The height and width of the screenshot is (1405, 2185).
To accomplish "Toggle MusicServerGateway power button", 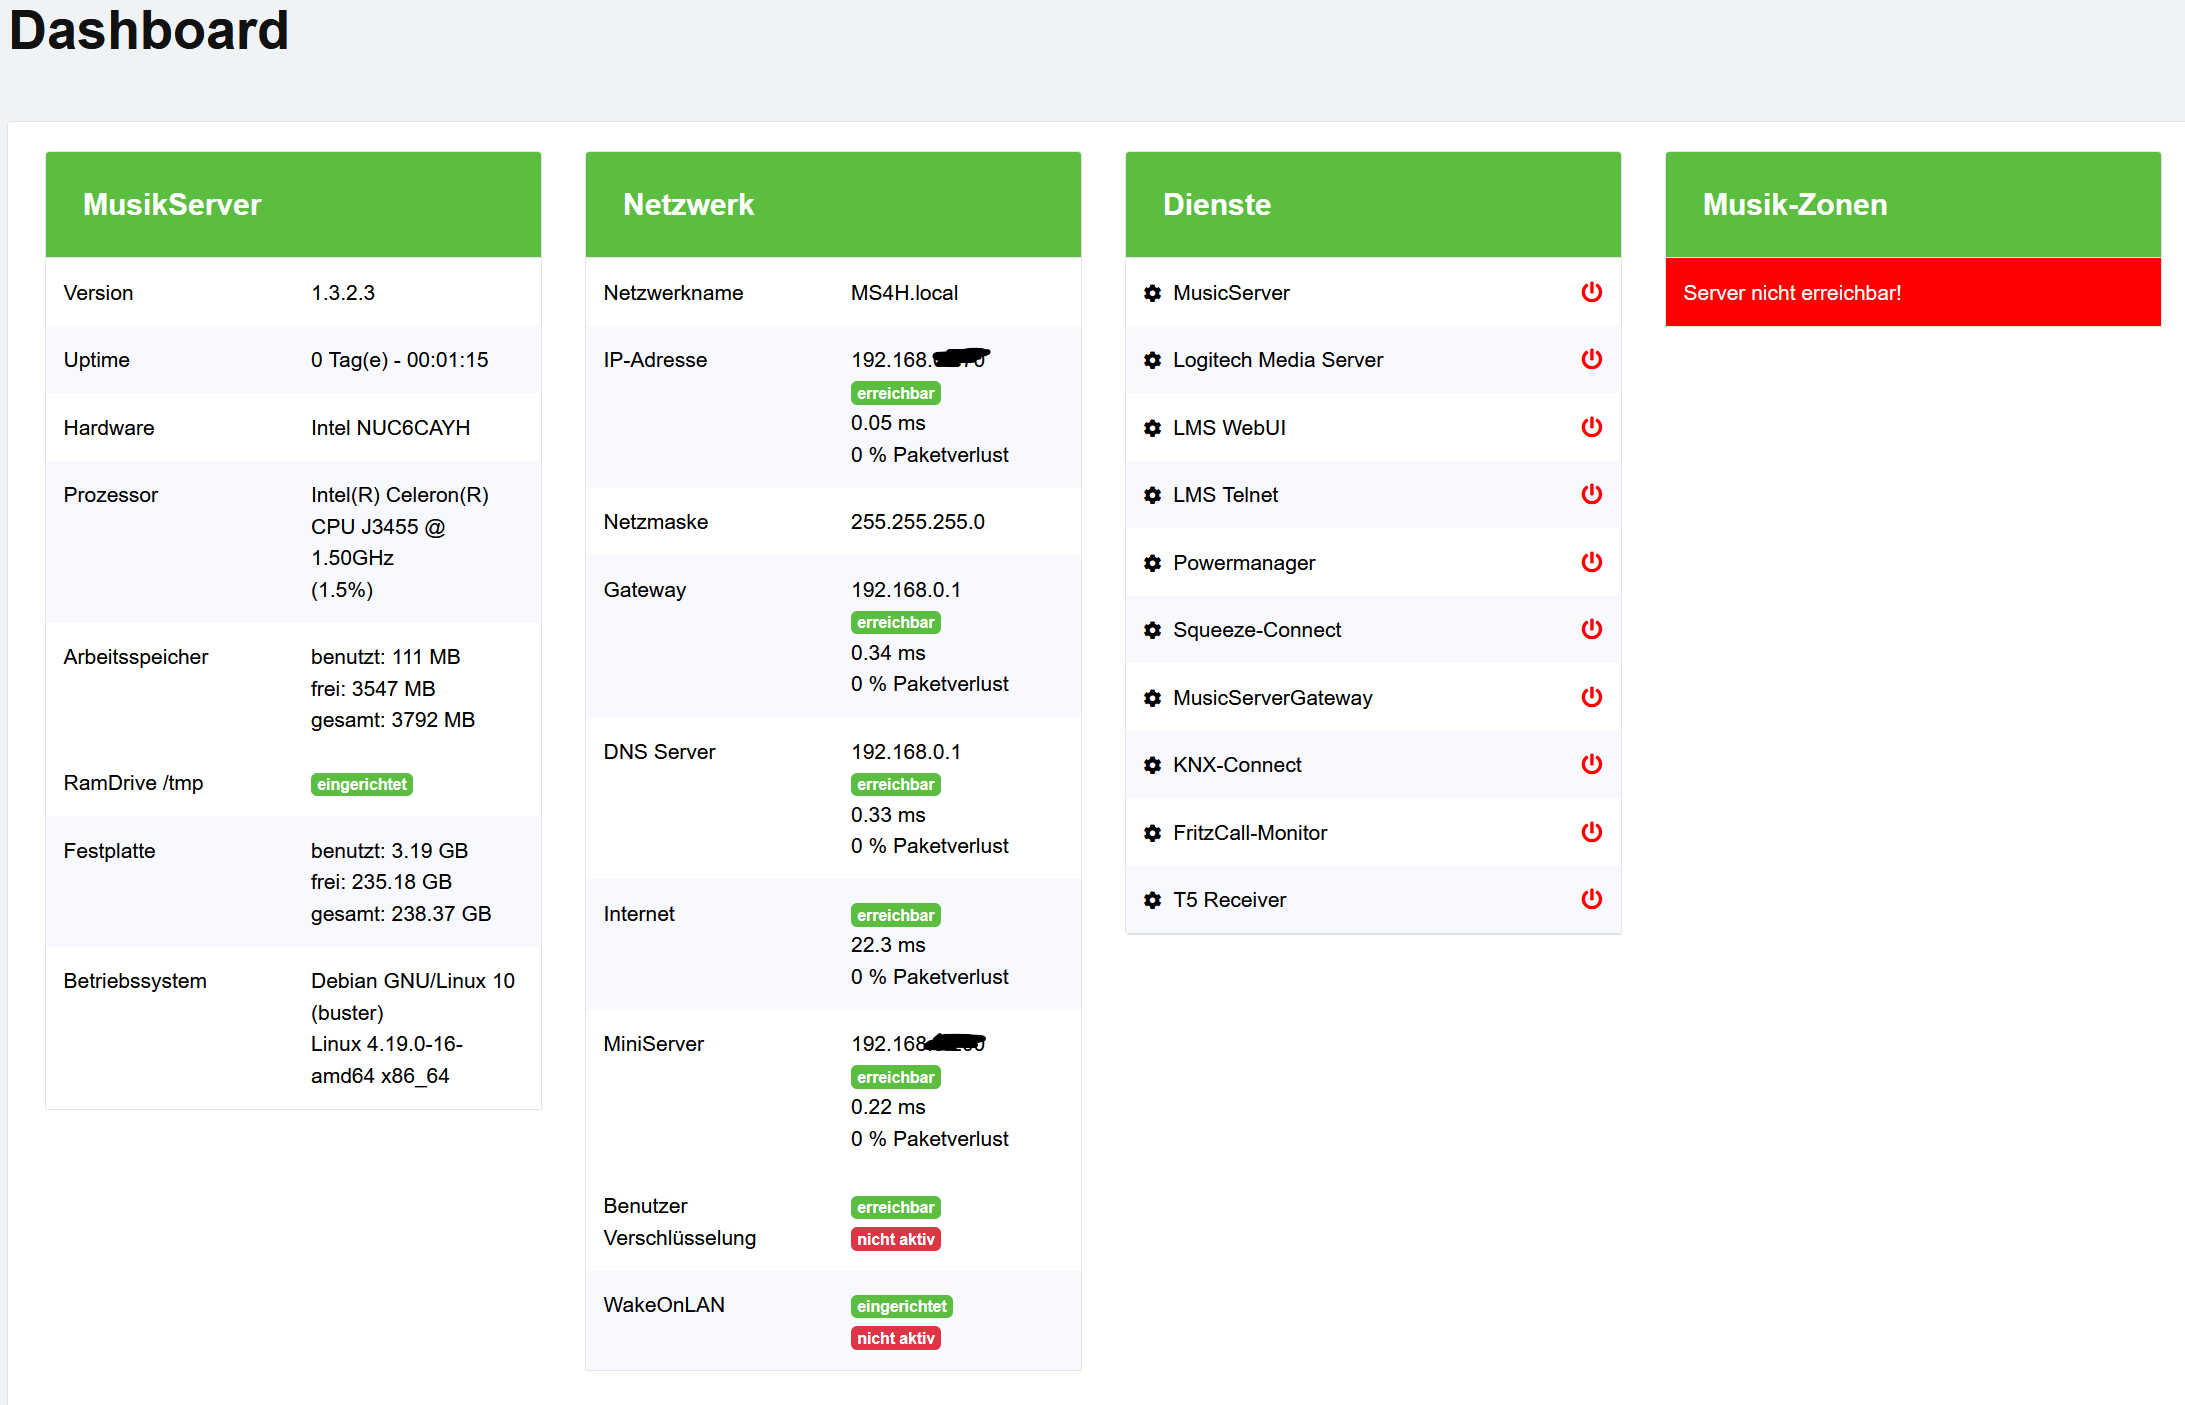I will pos(1591,697).
